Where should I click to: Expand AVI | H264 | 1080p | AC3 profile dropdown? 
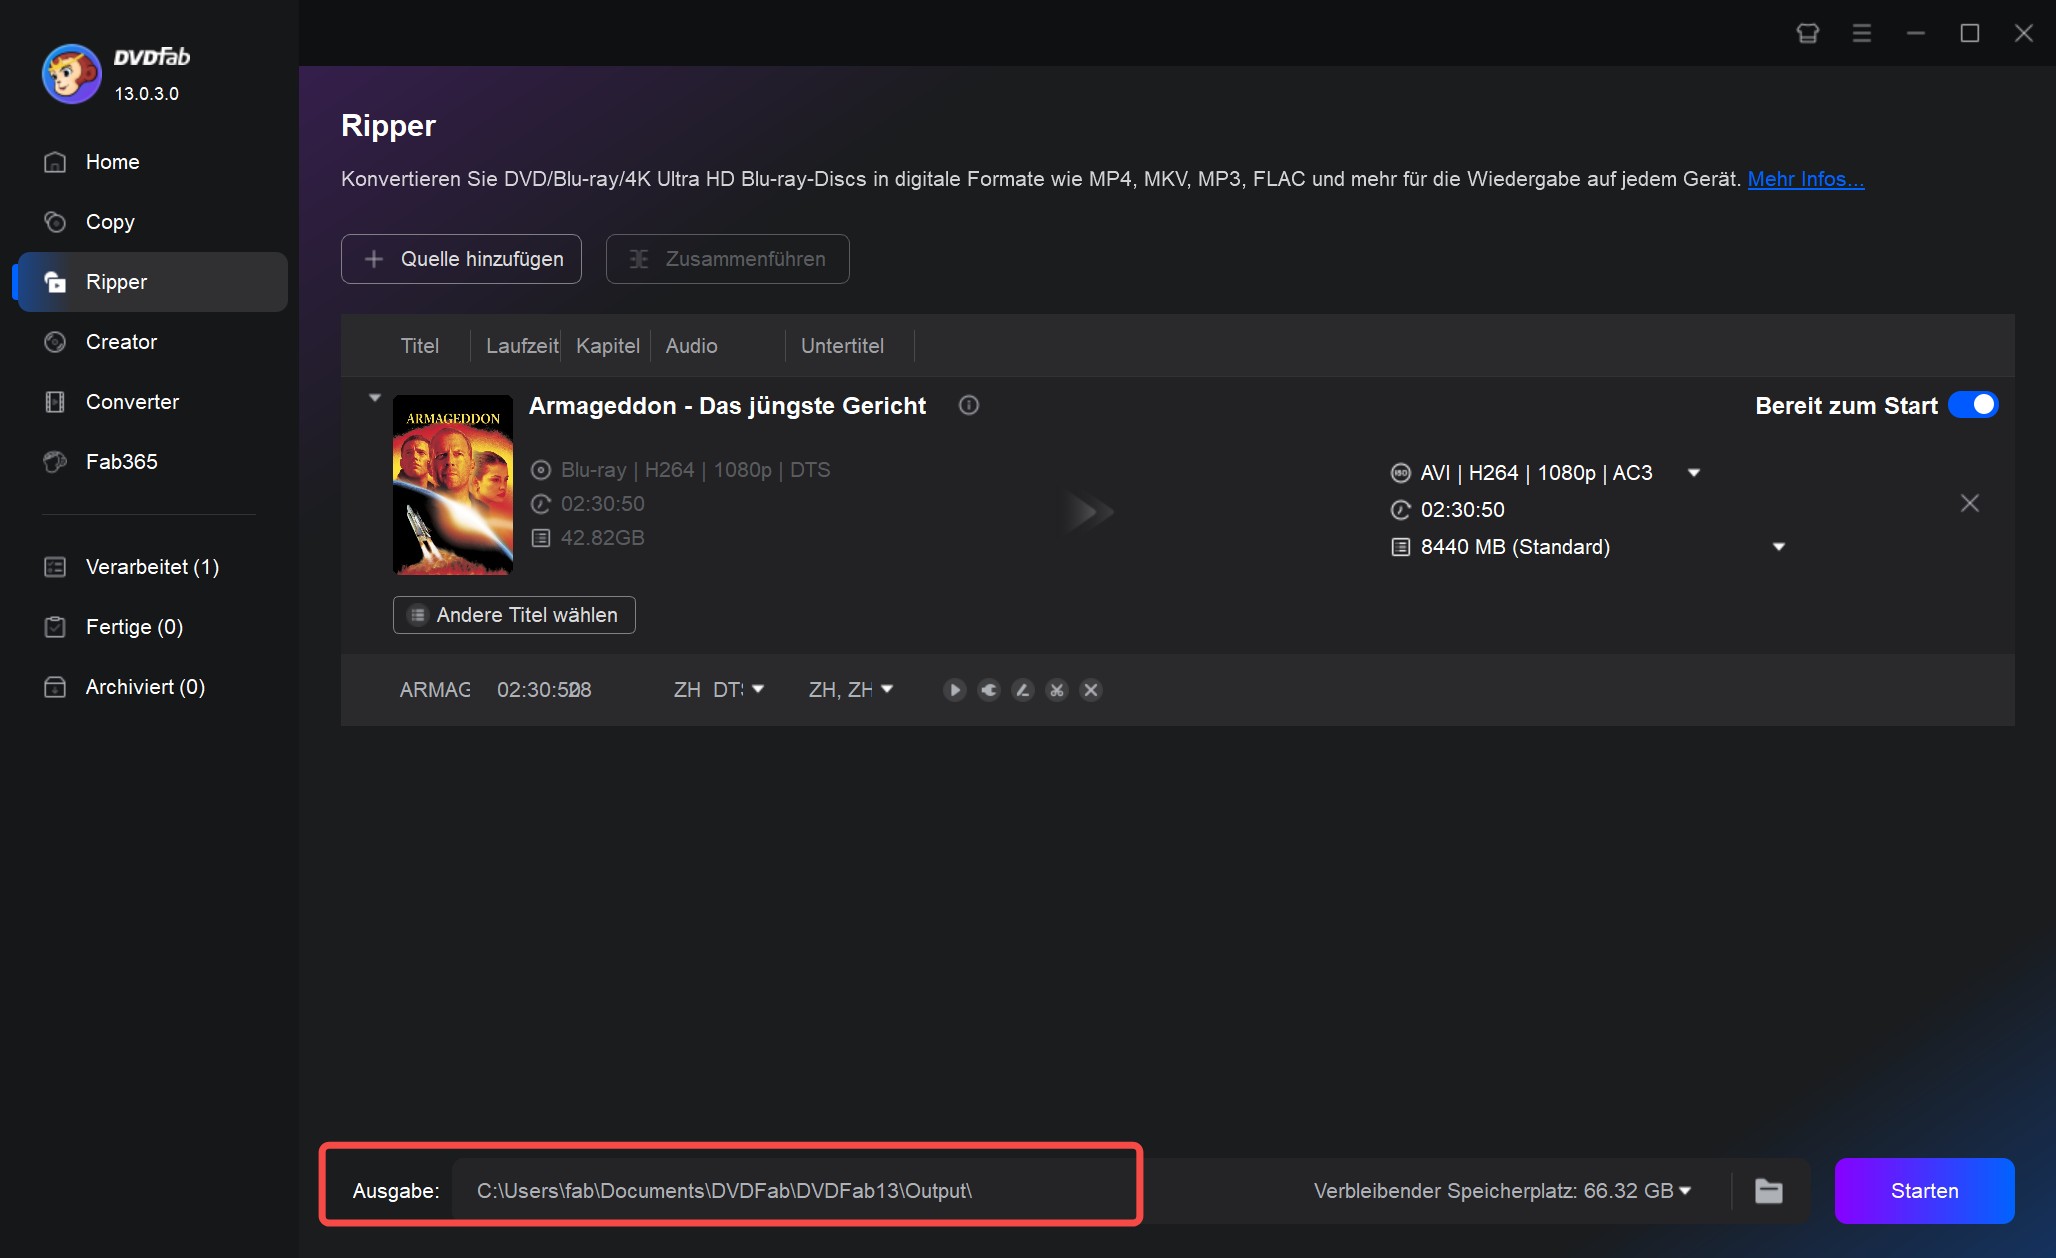pos(1694,473)
